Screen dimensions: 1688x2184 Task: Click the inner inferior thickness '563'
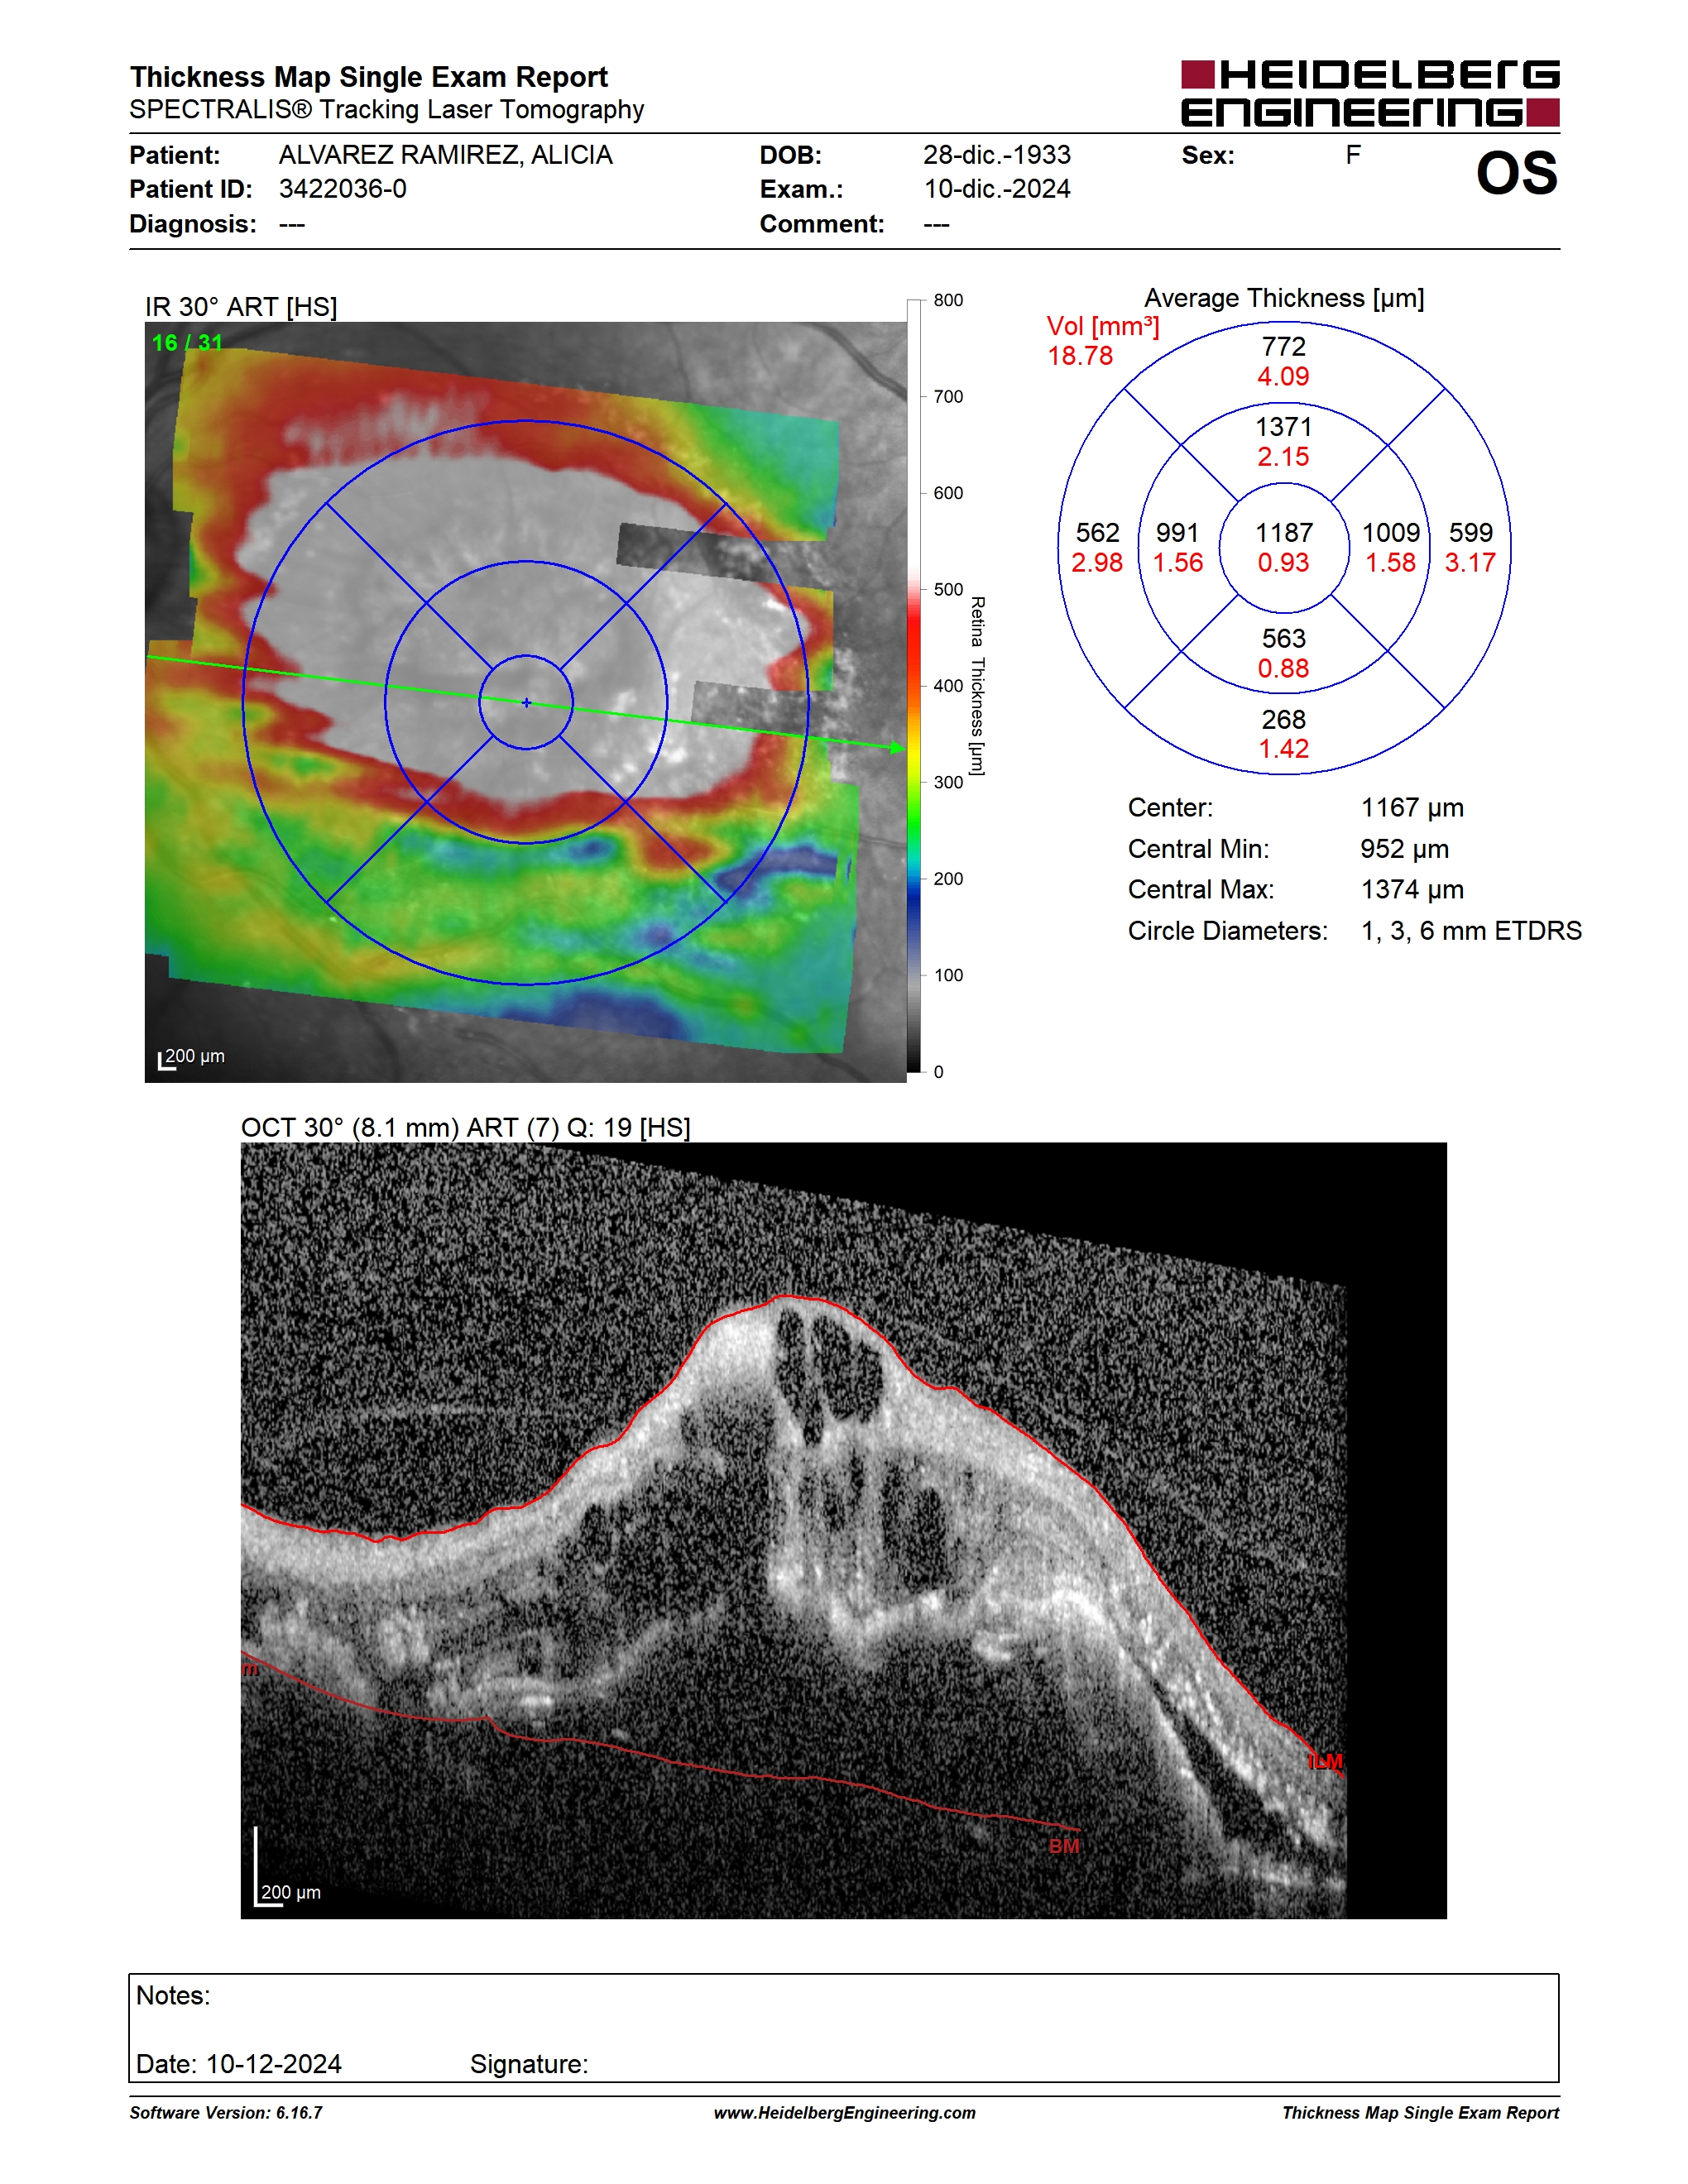click(1284, 639)
